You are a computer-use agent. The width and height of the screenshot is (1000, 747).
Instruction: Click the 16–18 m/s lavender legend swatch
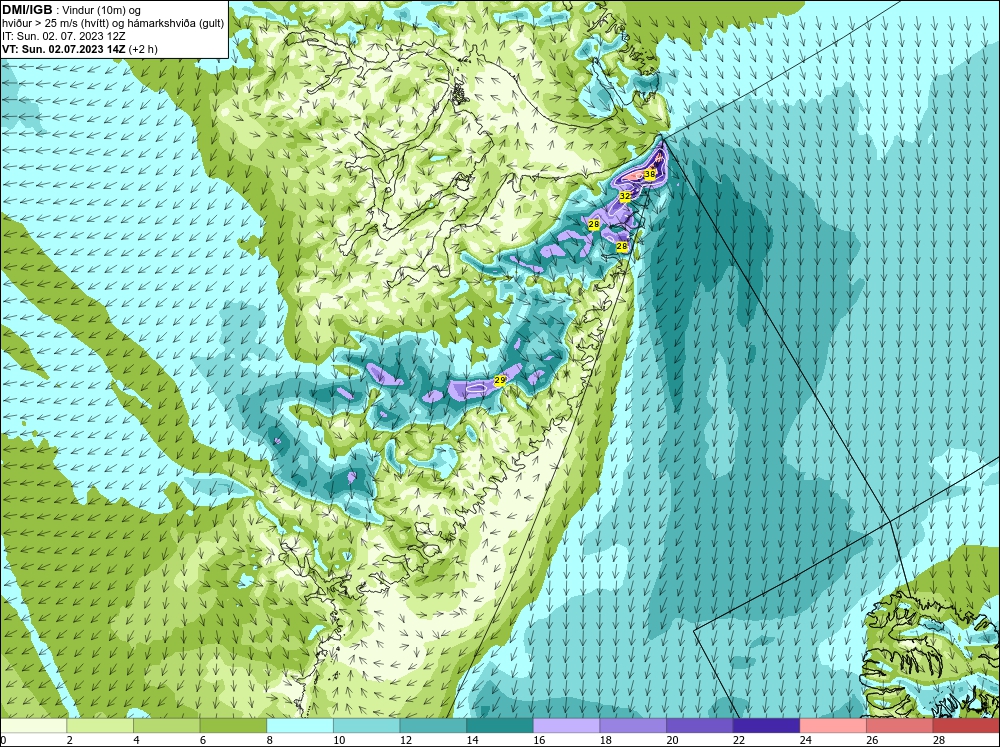(566, 726)
